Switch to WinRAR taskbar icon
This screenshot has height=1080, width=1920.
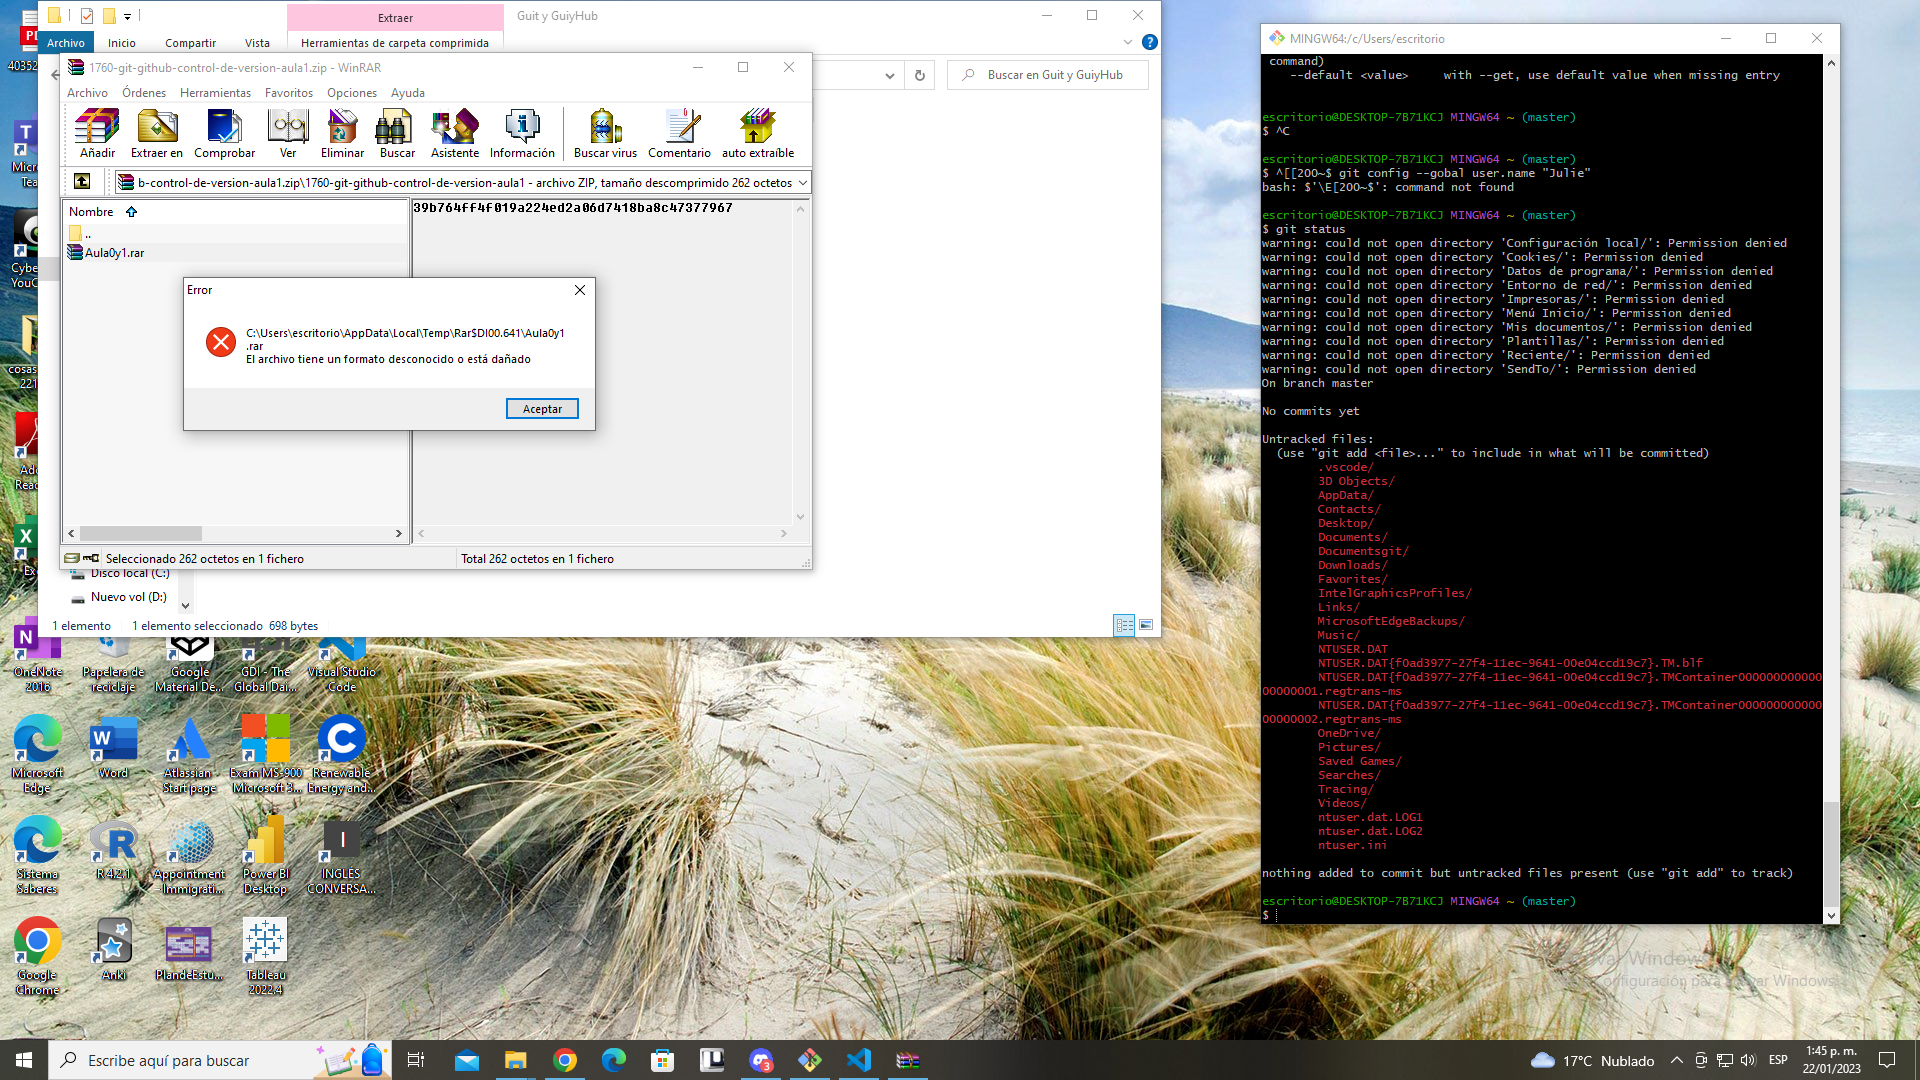908,1060
